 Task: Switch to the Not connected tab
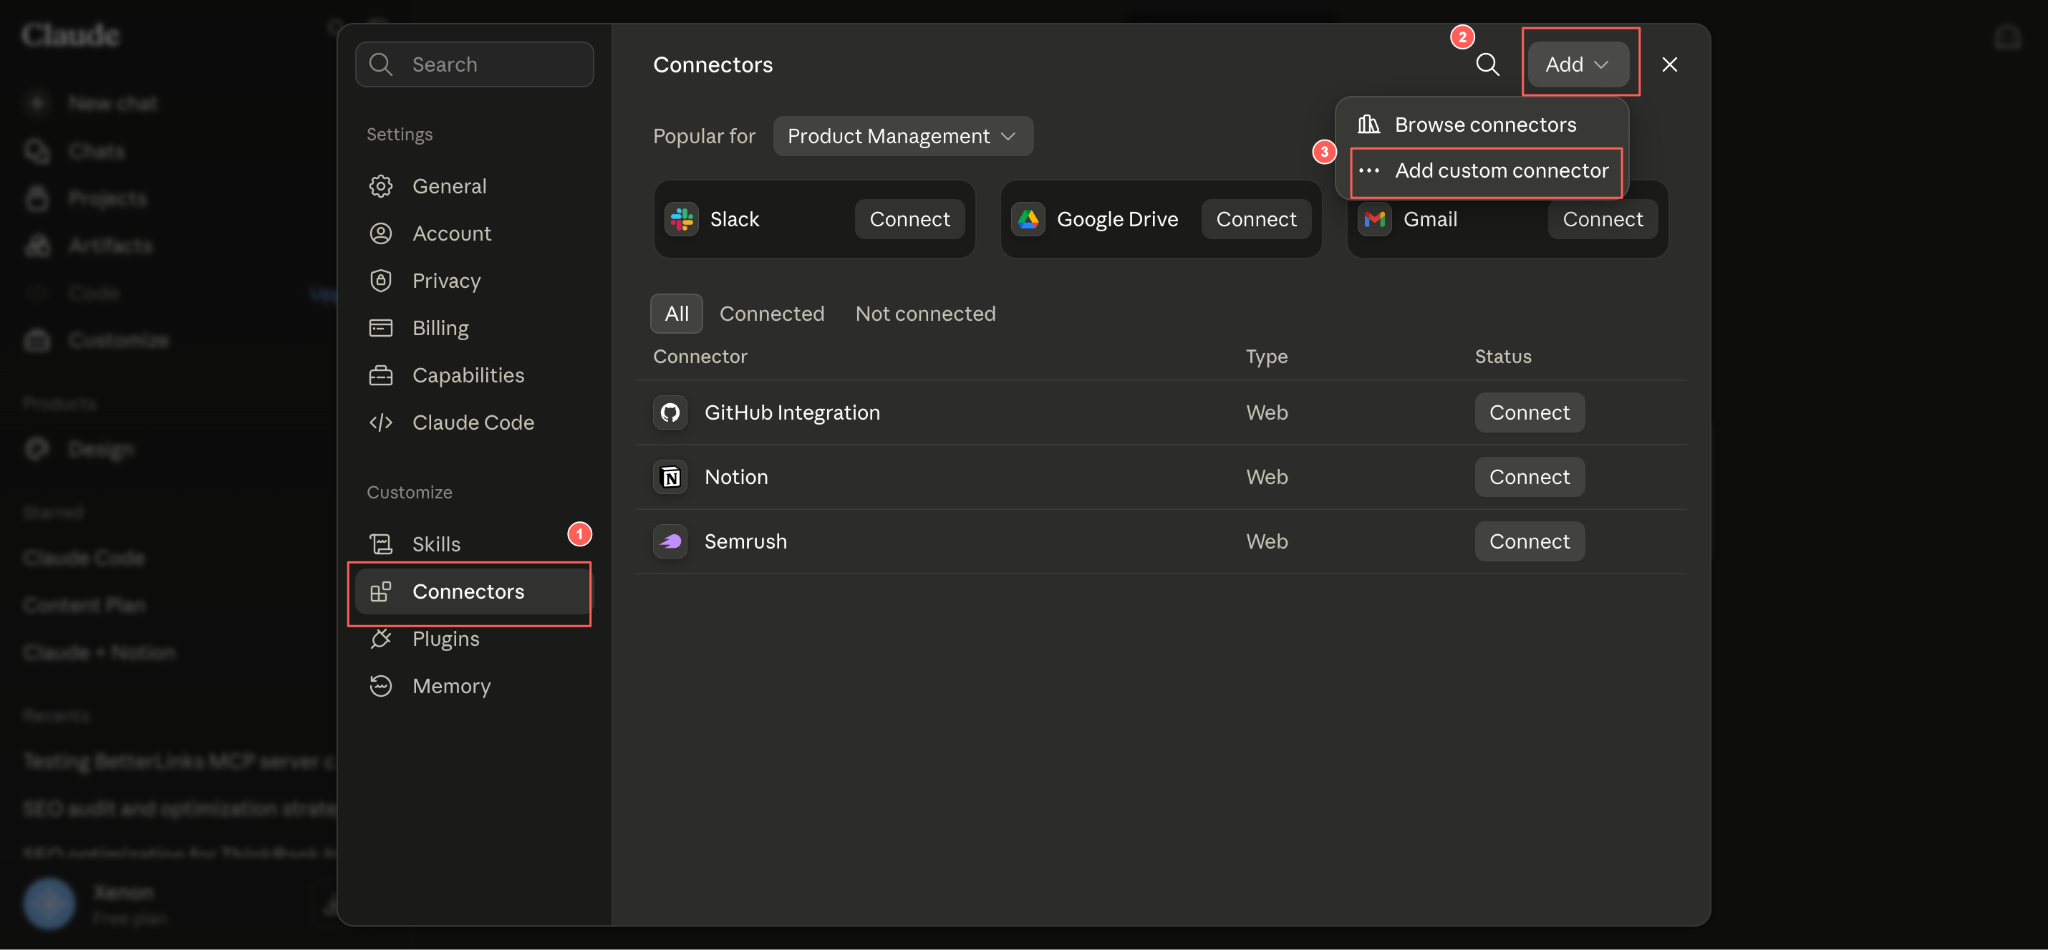pos(925,314)
